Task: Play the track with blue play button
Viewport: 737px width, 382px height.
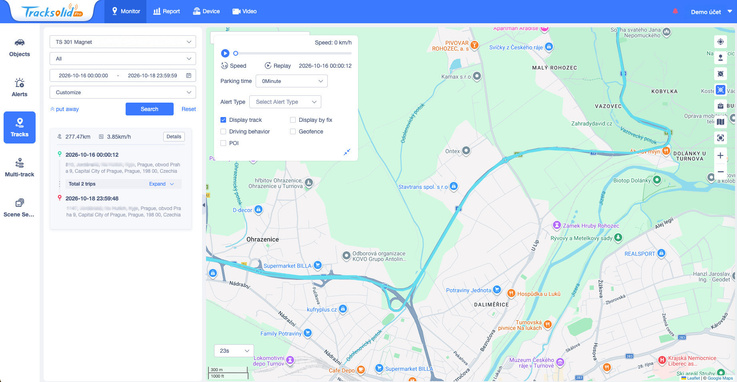Action: [x=225, y=54]
